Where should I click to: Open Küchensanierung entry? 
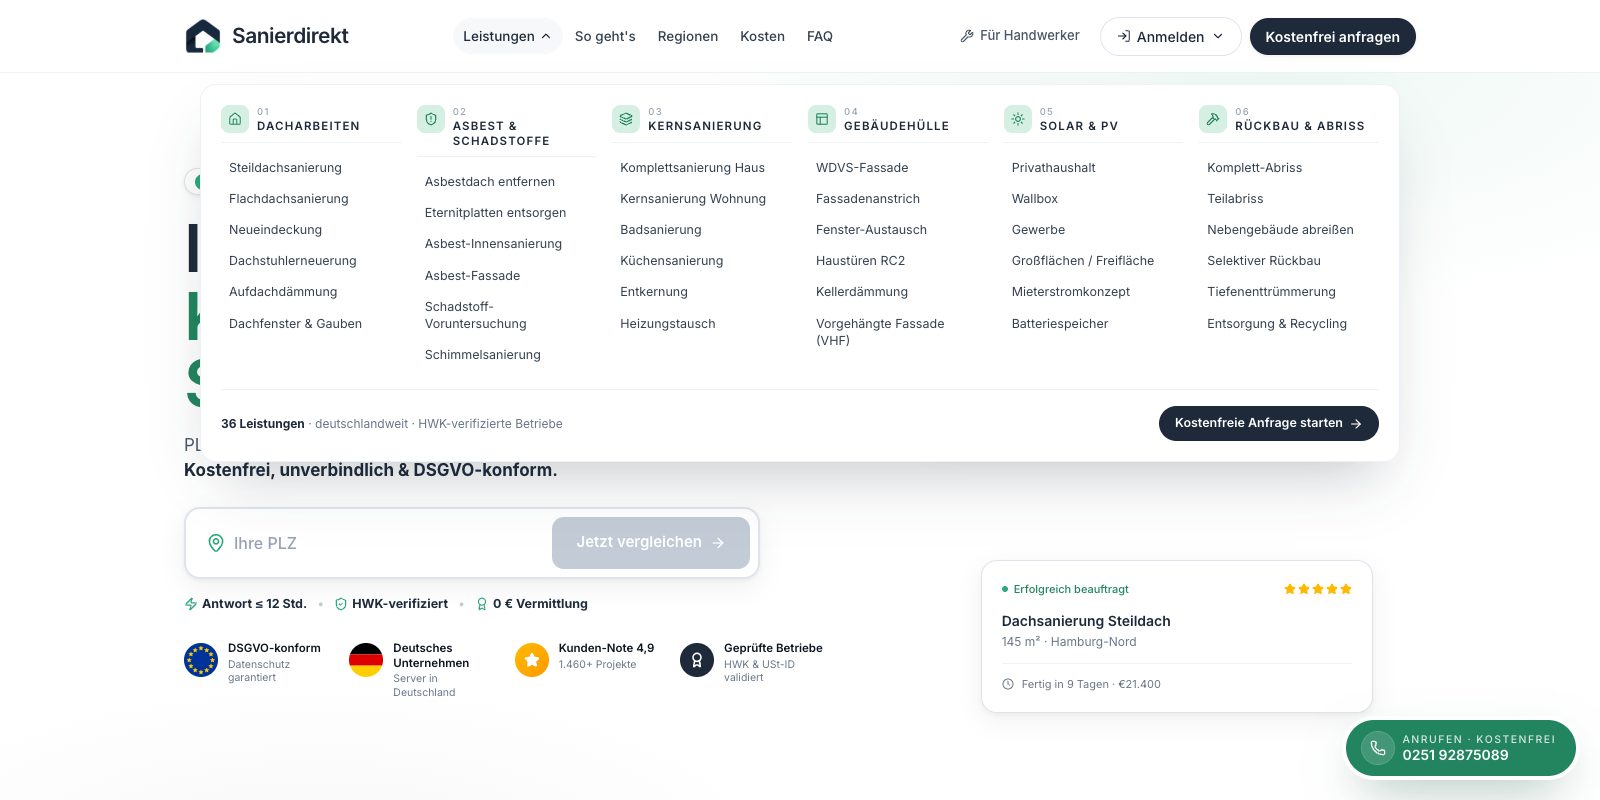pos(671,260)
